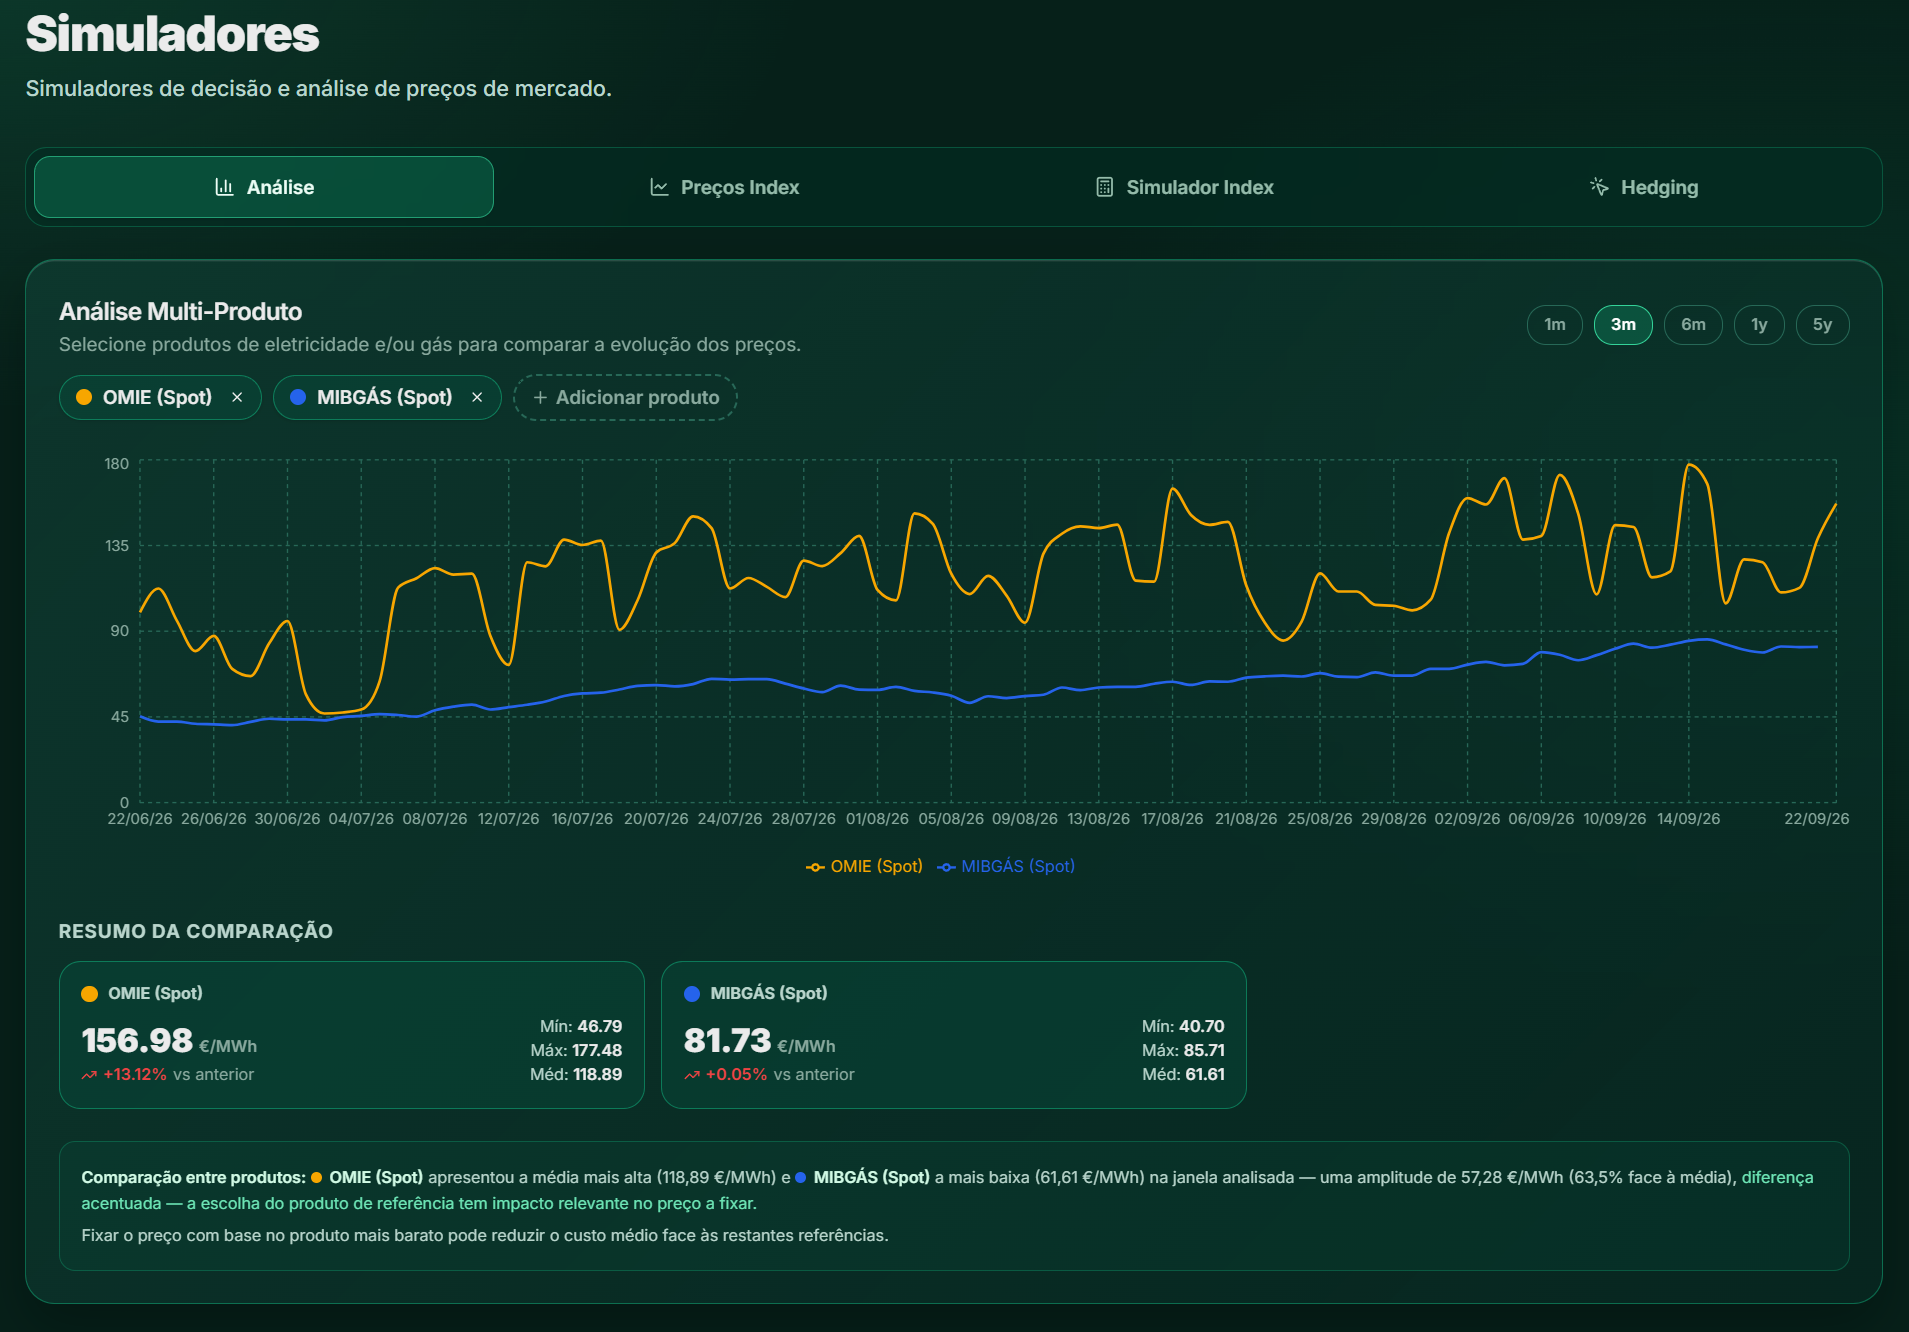Toggle MIBGÁS (Spot) in chart legend

point(1005,866)
